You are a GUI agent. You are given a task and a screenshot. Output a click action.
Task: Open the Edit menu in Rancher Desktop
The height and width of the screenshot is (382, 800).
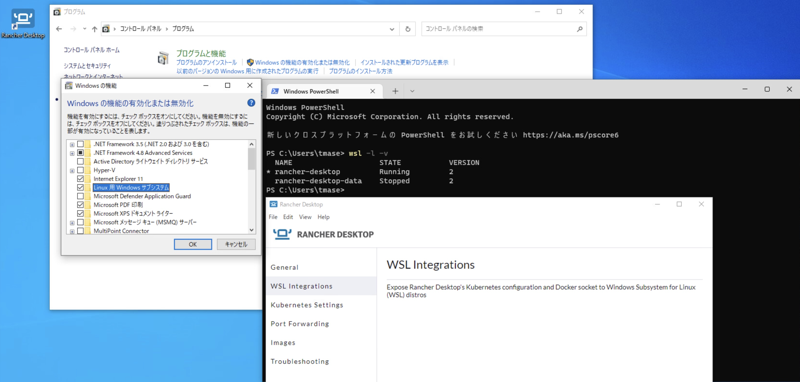[x=288, y=217]
